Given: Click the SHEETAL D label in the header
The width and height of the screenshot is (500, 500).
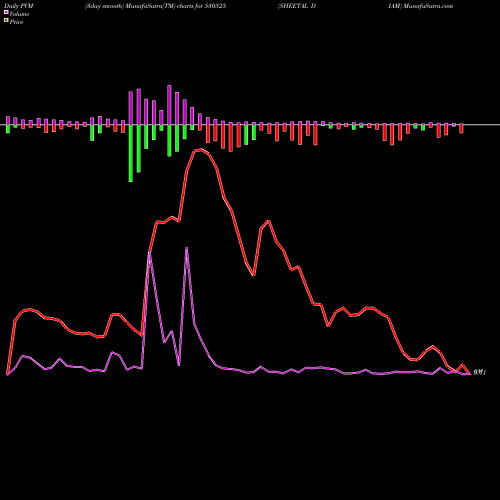Looking at the screenshot, I should [297, 6].
